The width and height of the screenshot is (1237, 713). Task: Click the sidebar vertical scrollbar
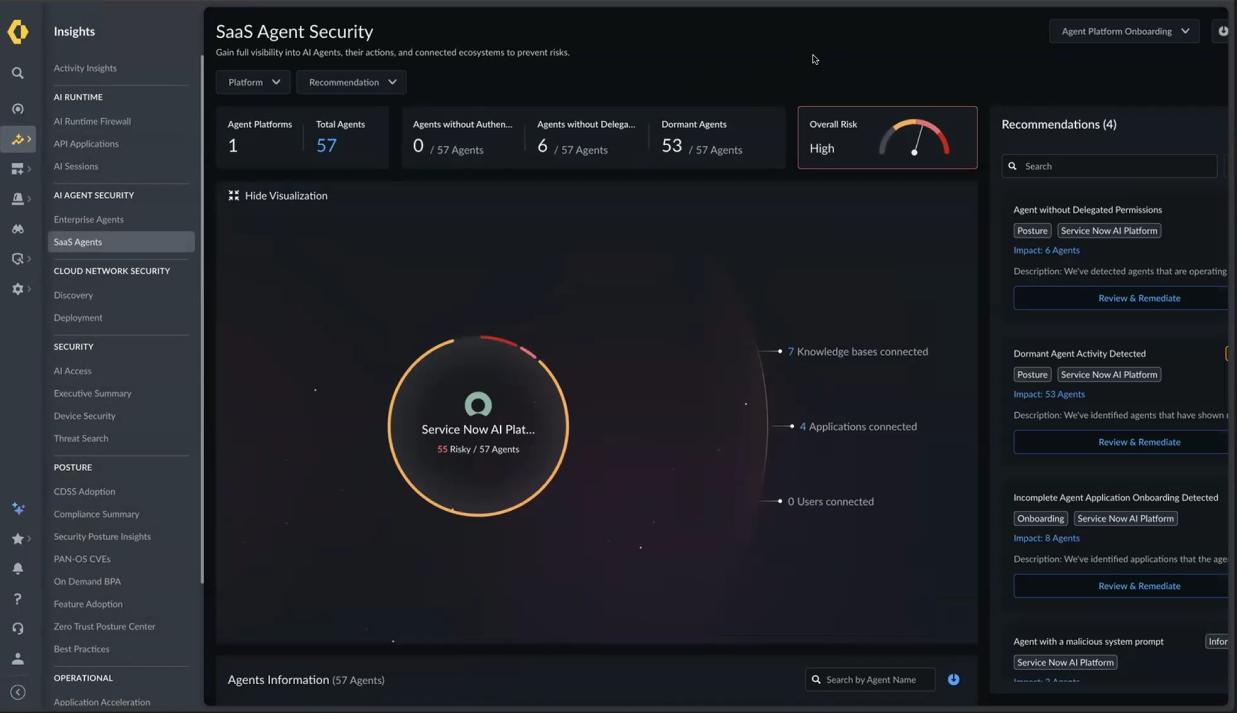pyautogui.click(x=202, y=320)
